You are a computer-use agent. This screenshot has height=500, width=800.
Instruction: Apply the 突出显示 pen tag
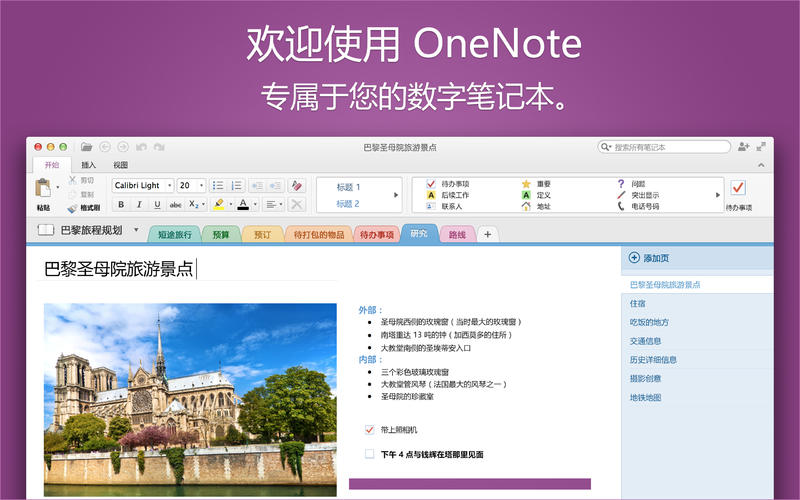click(638, 195)
